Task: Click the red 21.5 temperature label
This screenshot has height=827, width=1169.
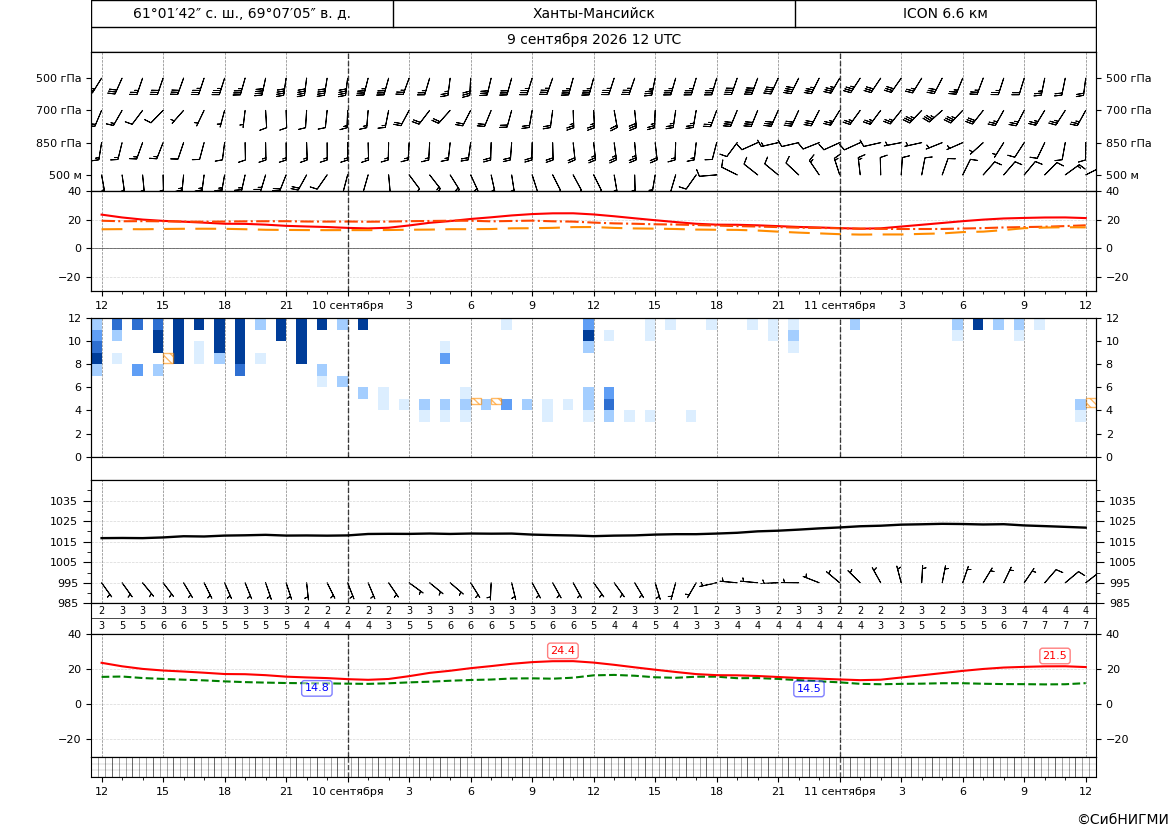Action: click(x=1054, y=655)
